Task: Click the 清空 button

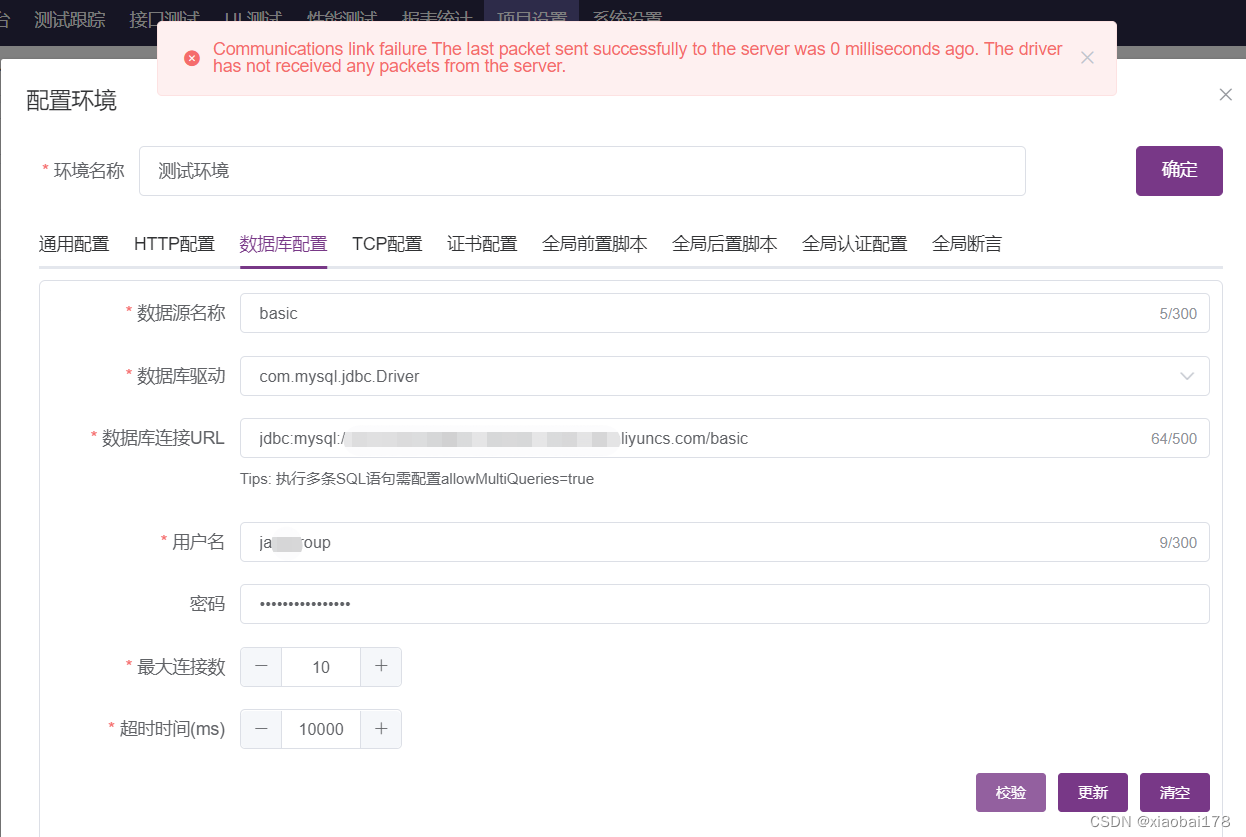Action: (x=1175, y=792)
